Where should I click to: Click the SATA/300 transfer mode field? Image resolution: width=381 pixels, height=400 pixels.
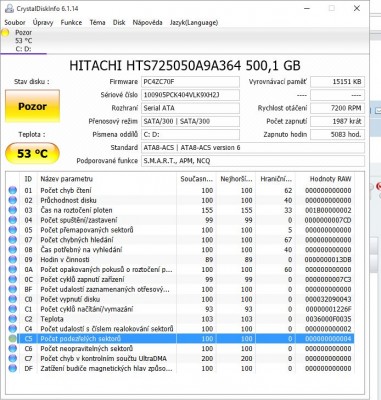[190, 121]
